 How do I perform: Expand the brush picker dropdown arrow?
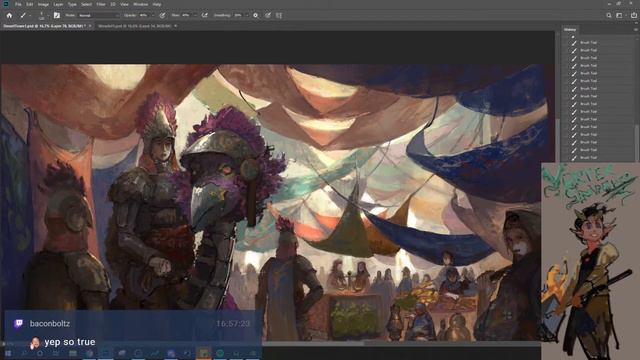click(x=48, y=16)
